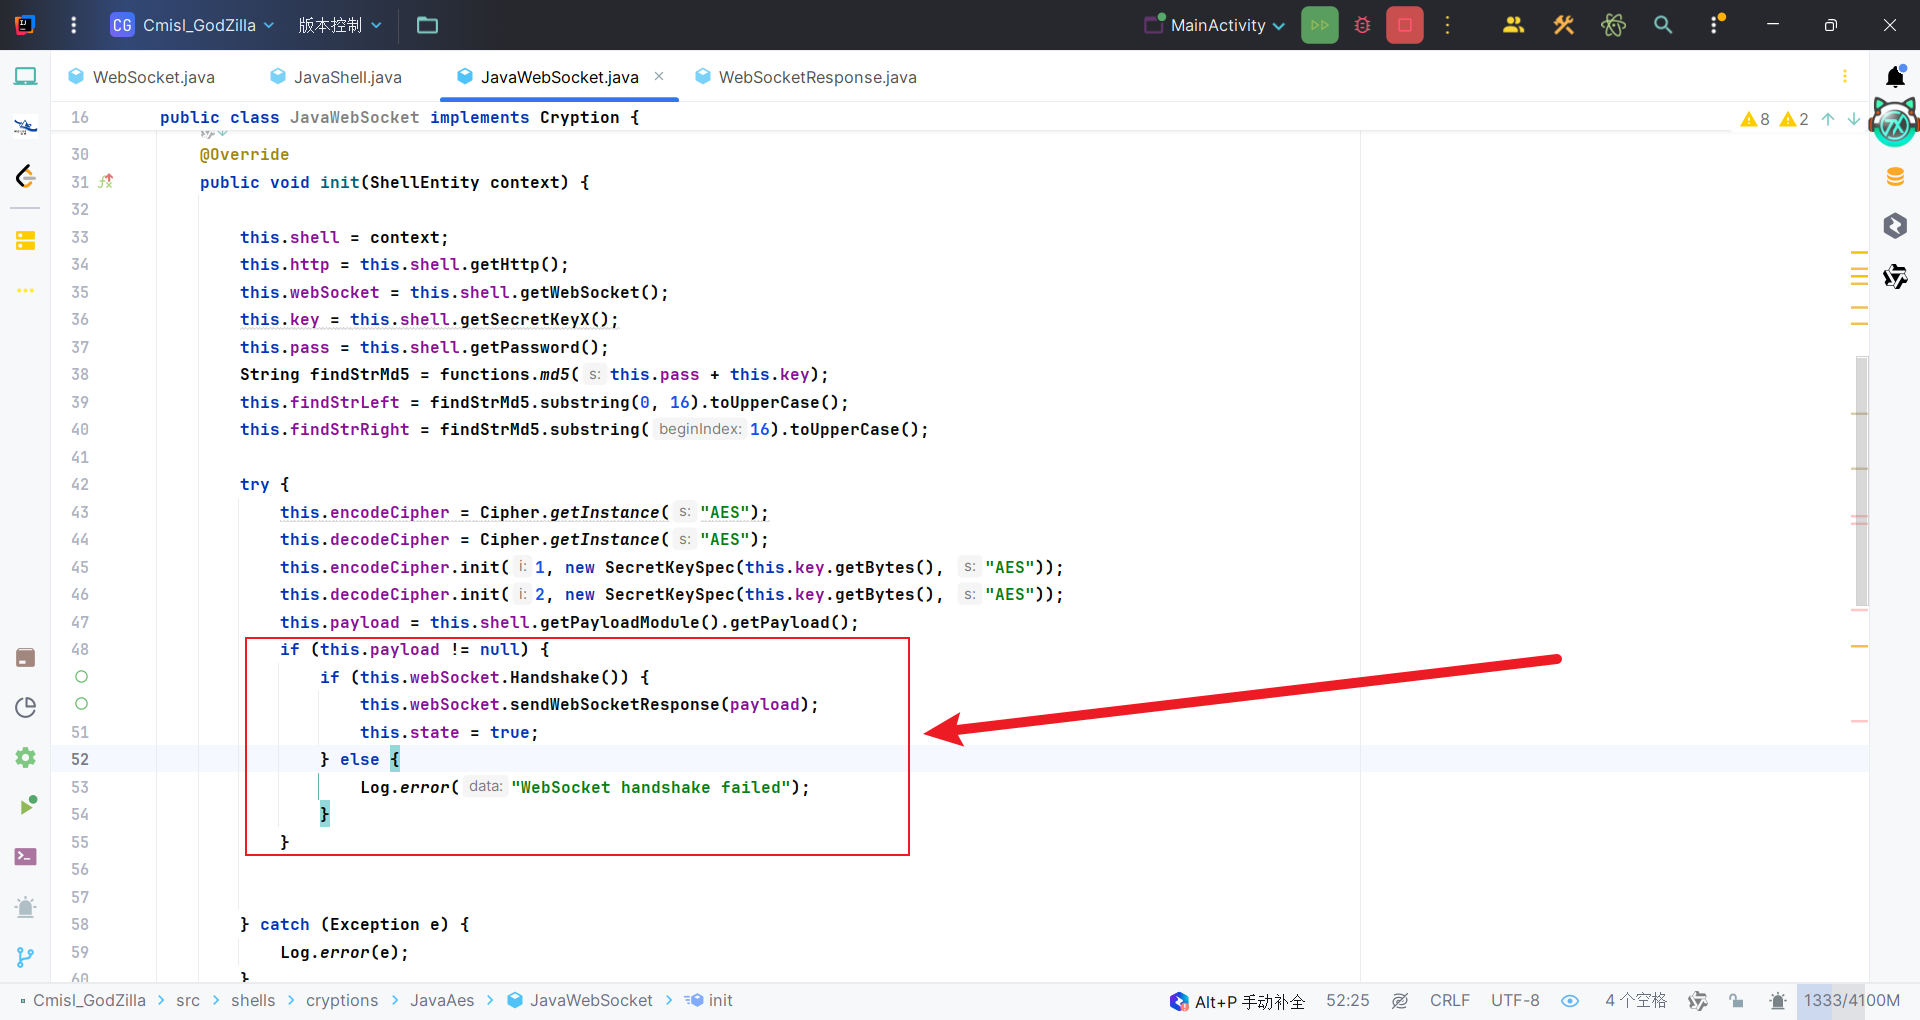Open the CRLF line separator selector

[x=1449, y=1000]
